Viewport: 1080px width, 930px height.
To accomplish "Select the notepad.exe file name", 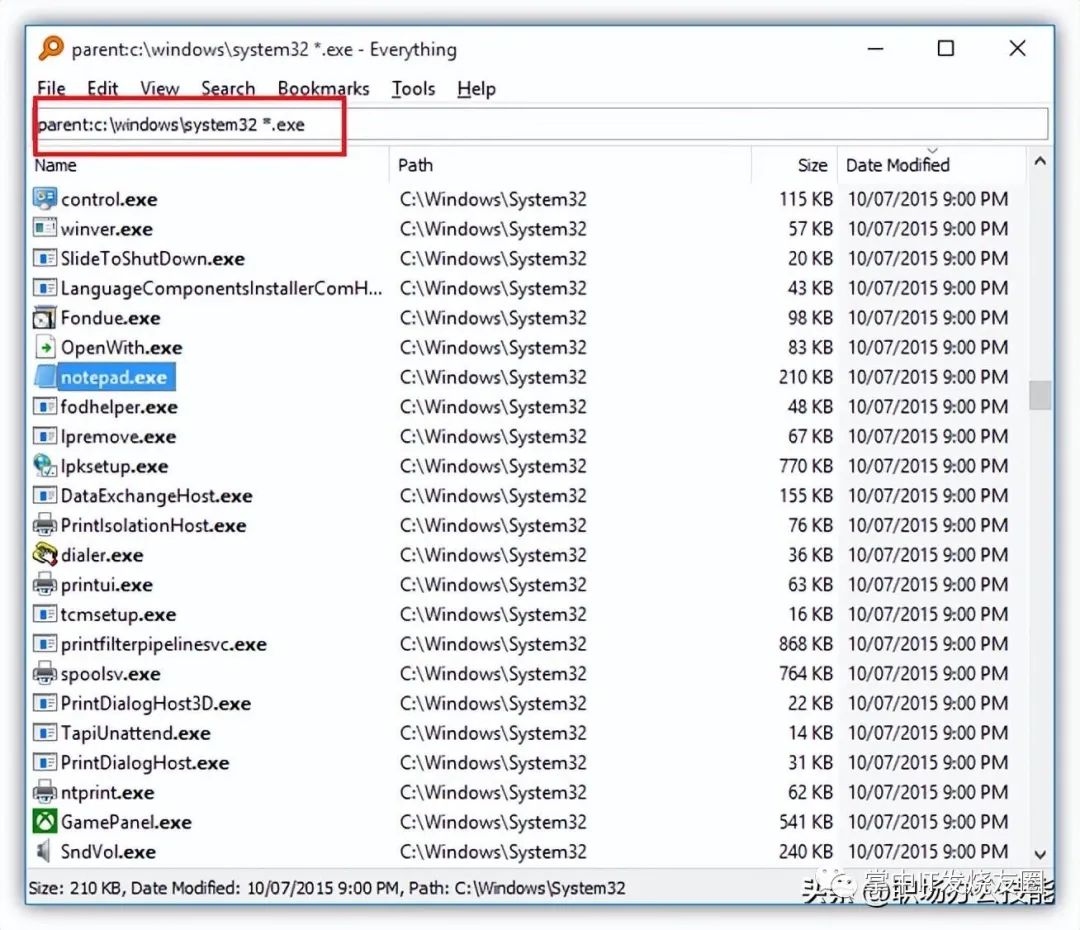I will 114,378.
